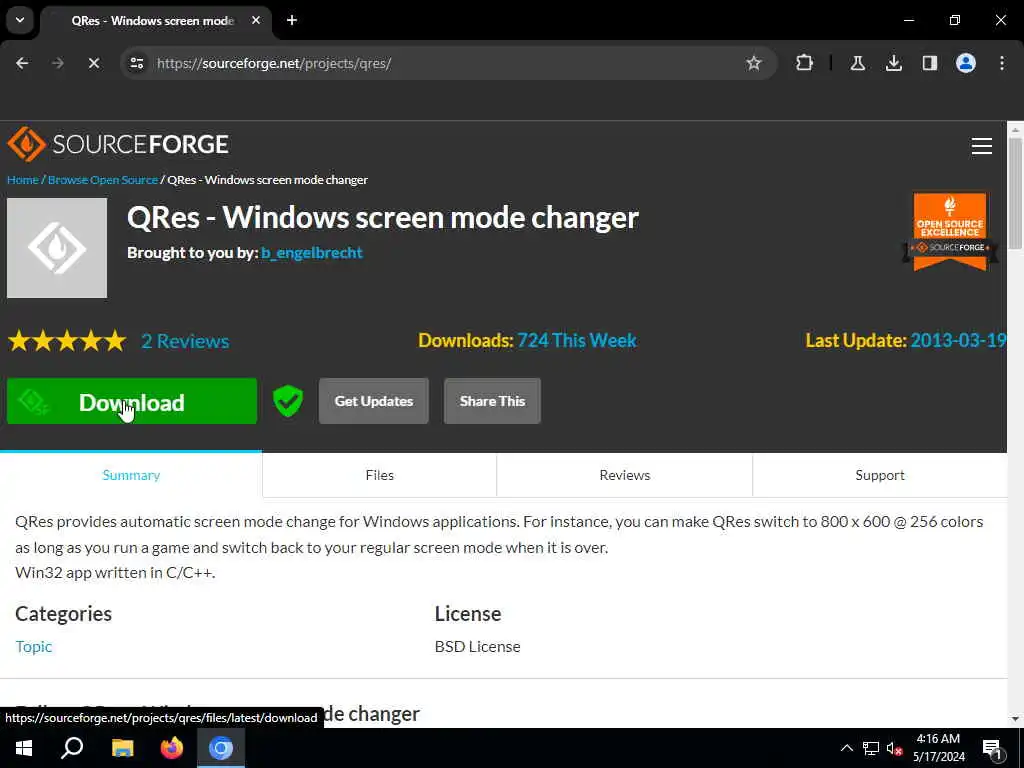This screenshot has width=1024, height=768.
Task: Open the Chrome three-dot menu
Action: coord(1002,63)
